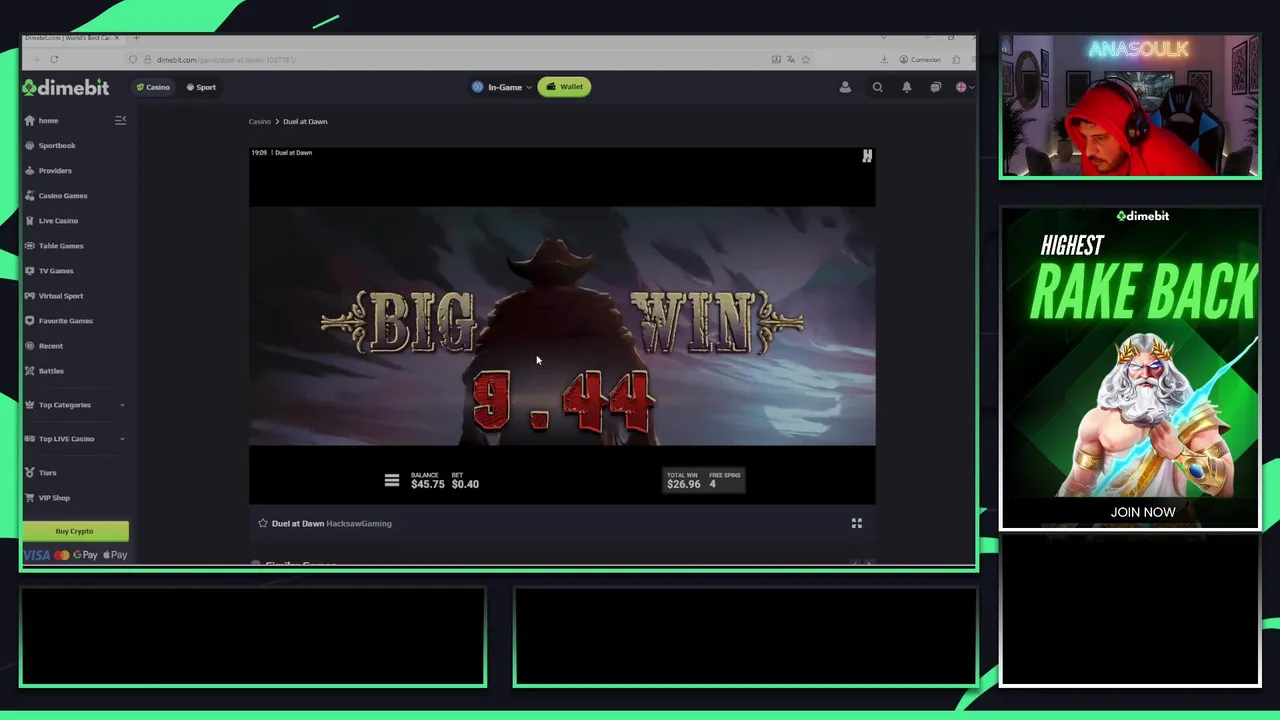Bookmark page with star icon
Viewport: 1280px width, 720px height.
[x=805, y=59]
